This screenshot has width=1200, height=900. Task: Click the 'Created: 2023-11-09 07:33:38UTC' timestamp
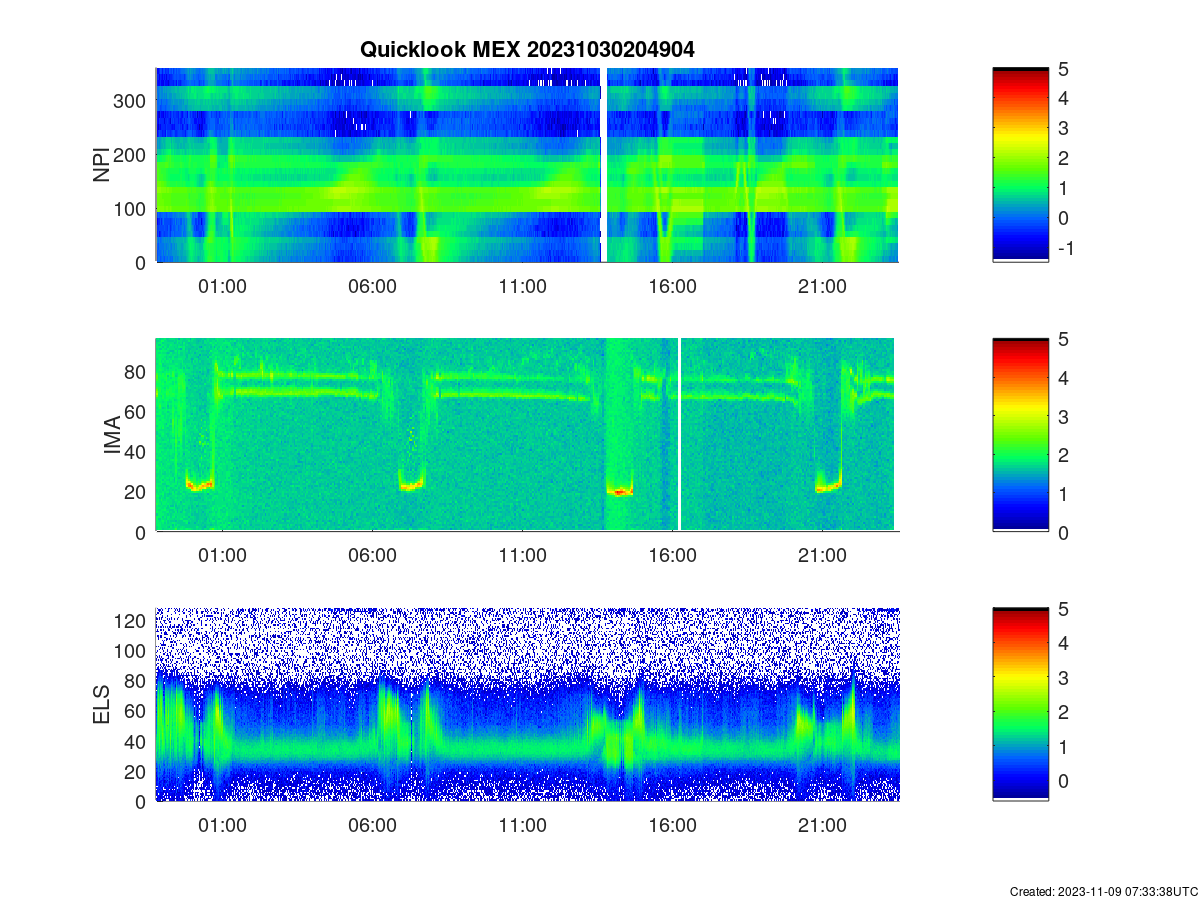click(1103, 891)
